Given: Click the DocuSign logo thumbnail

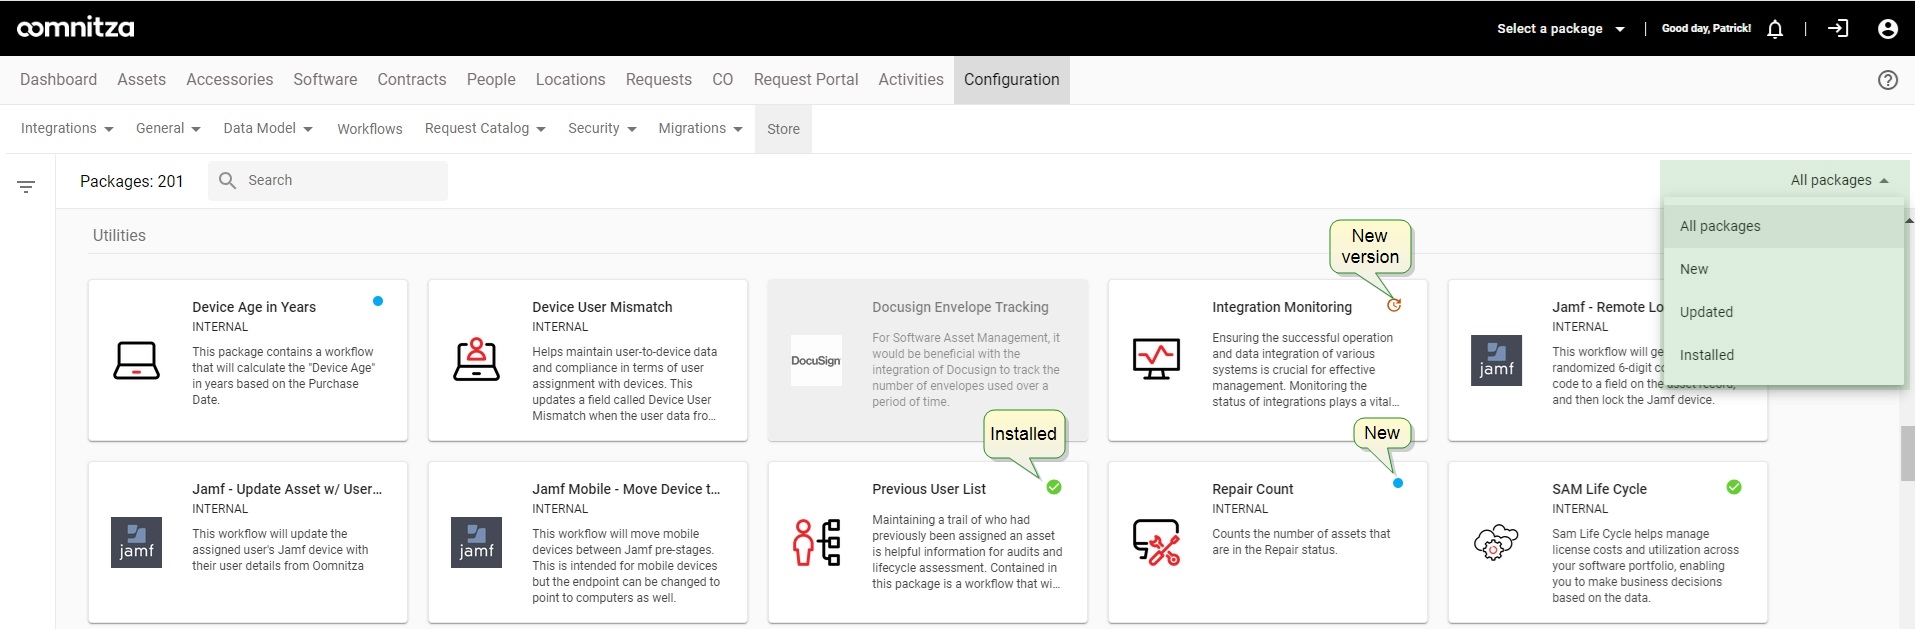Looking at the screenshot, I should tap(816, 361).
